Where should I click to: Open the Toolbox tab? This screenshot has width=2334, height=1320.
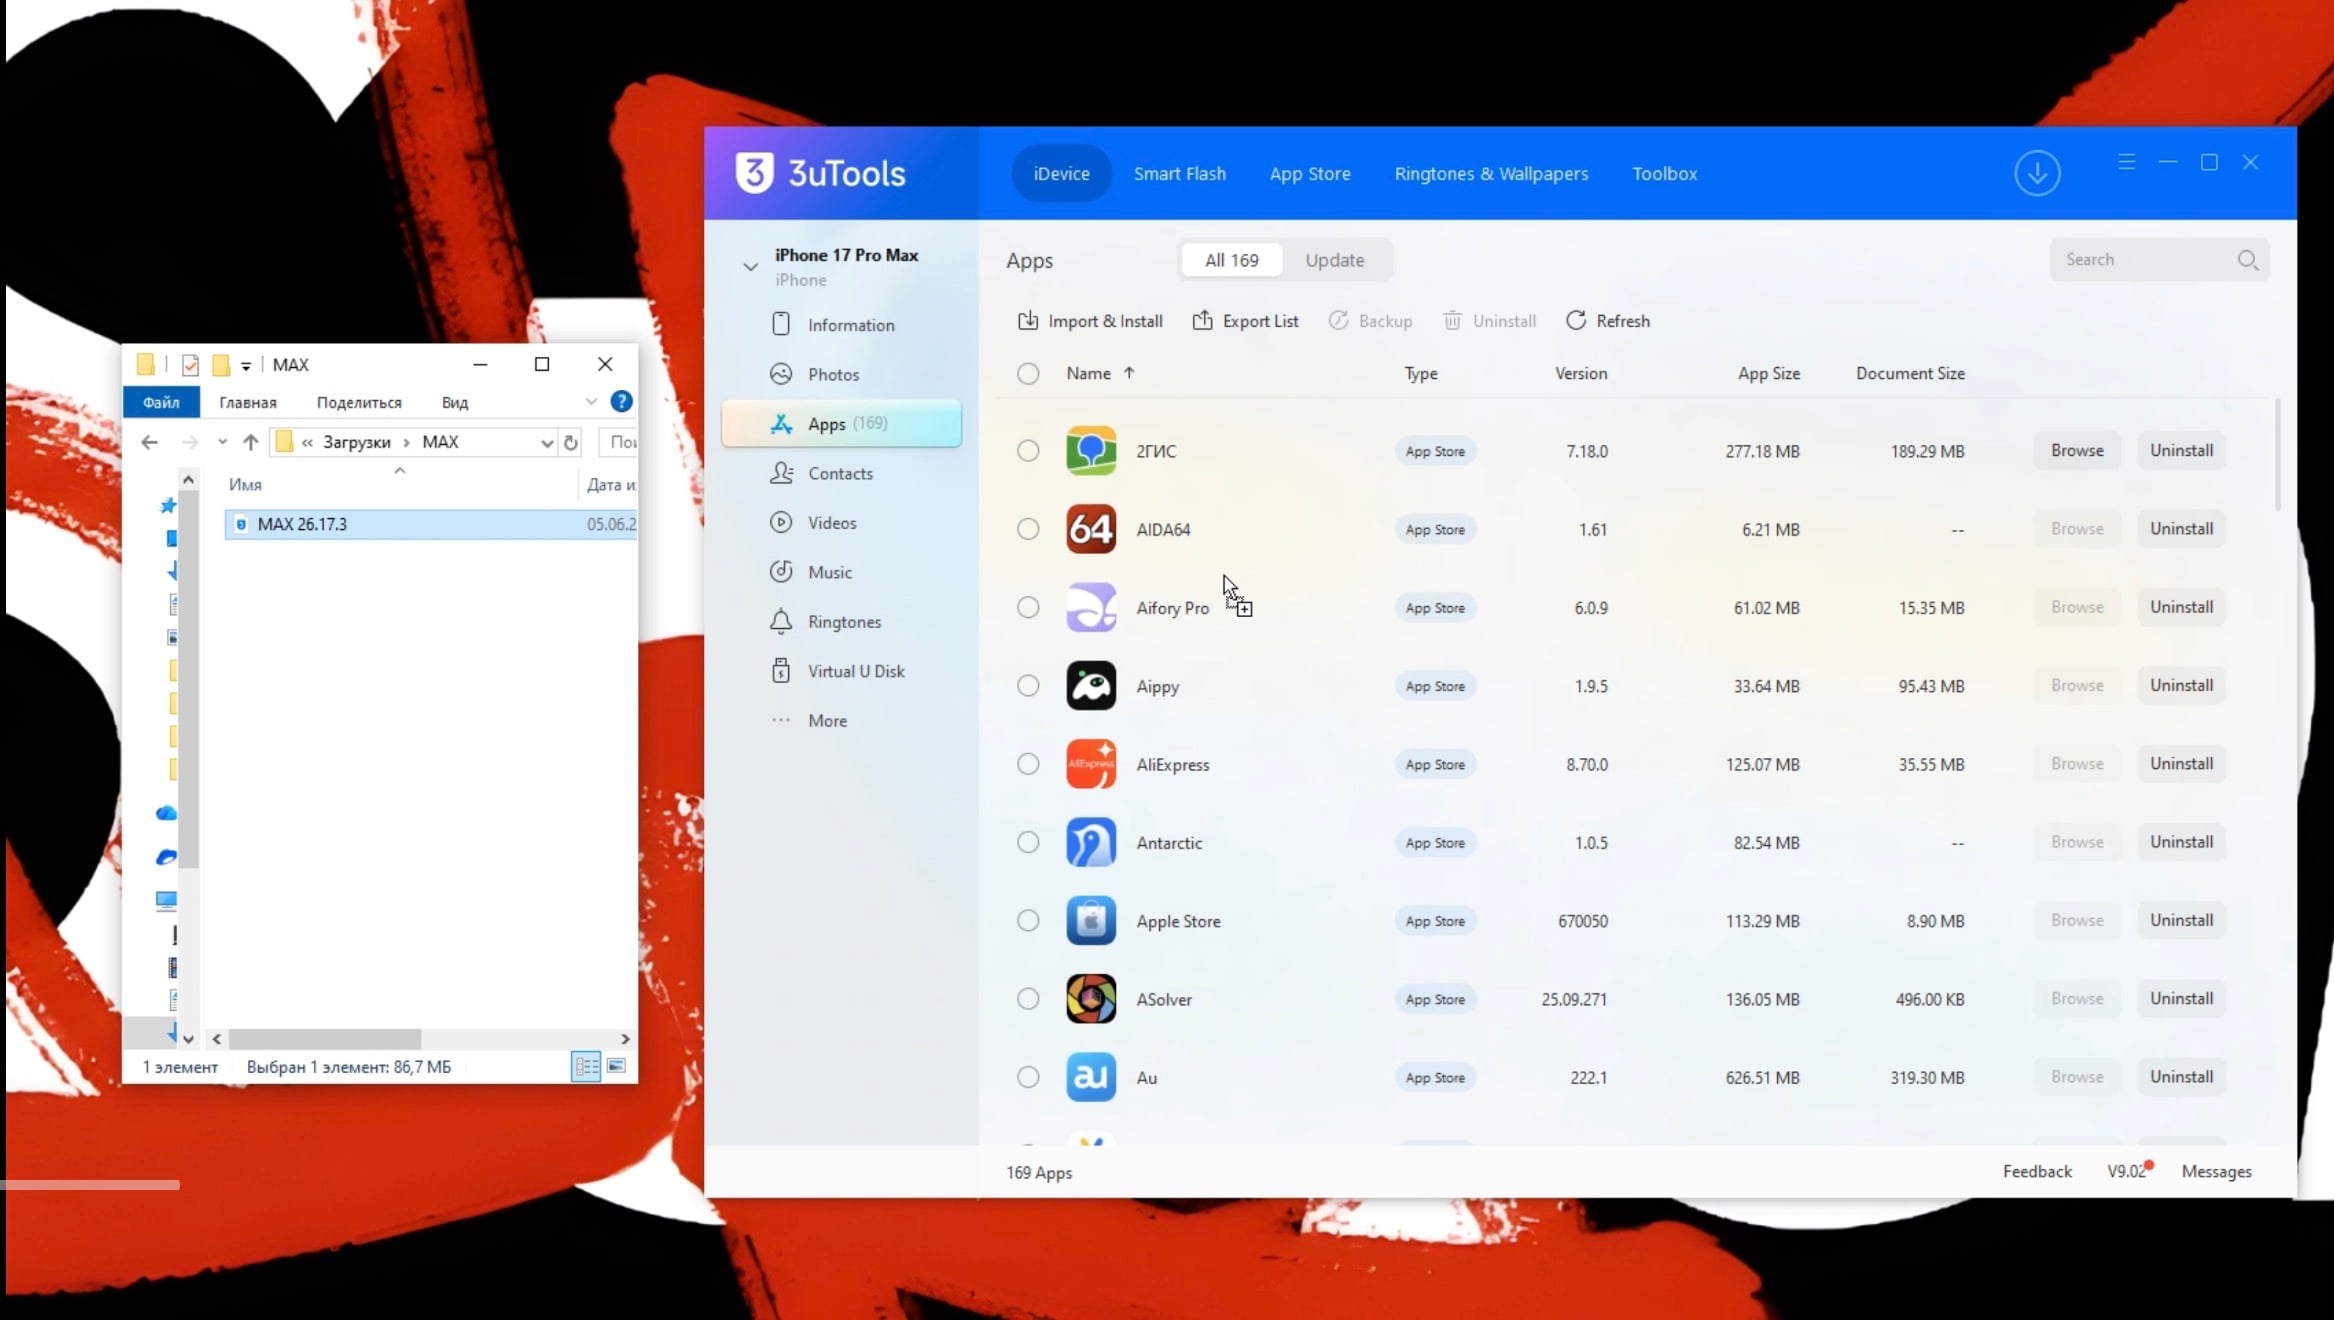(x=1664, y=173)
